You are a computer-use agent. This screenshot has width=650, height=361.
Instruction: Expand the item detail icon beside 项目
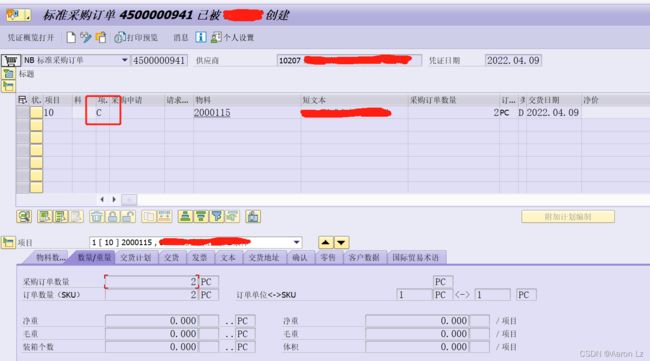tap(8, 242)
